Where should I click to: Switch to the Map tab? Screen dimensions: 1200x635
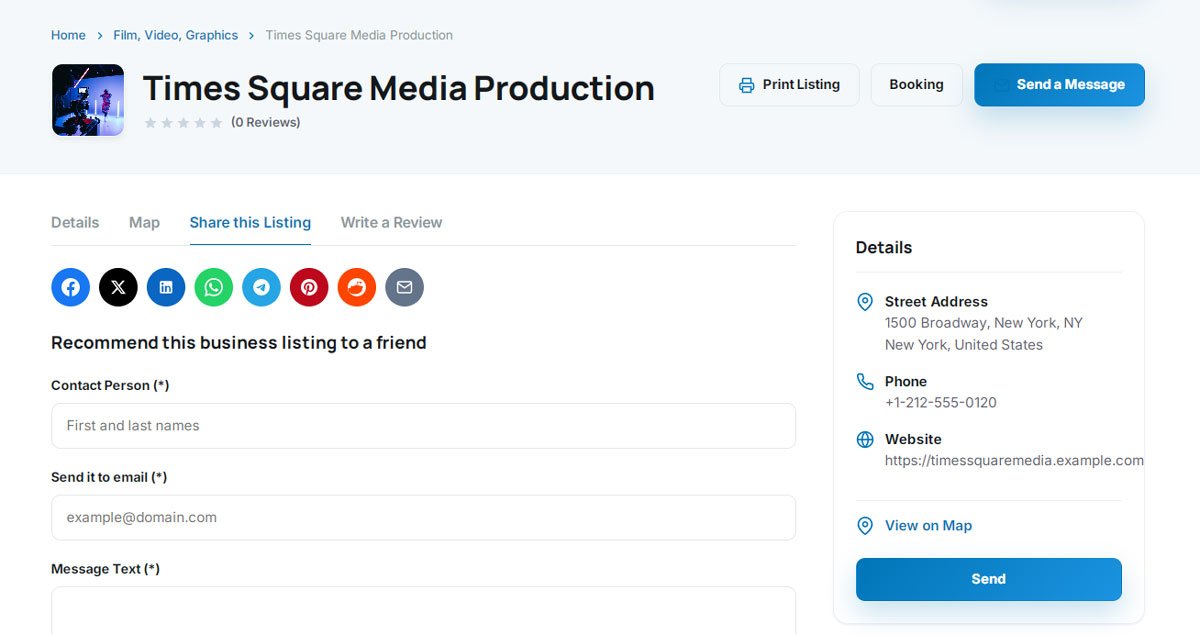[x=144, y=222]
